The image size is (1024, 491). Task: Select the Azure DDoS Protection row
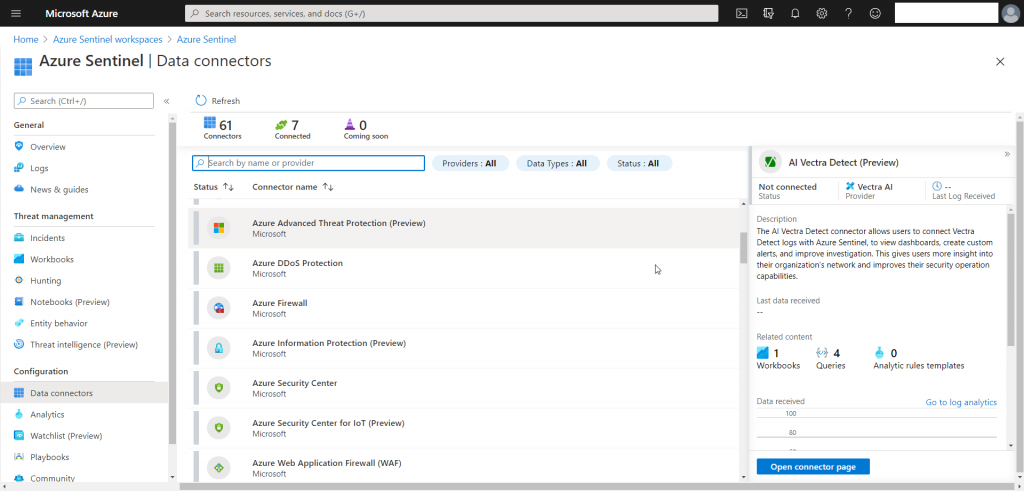pyautogui.click(x=464, y=268)
